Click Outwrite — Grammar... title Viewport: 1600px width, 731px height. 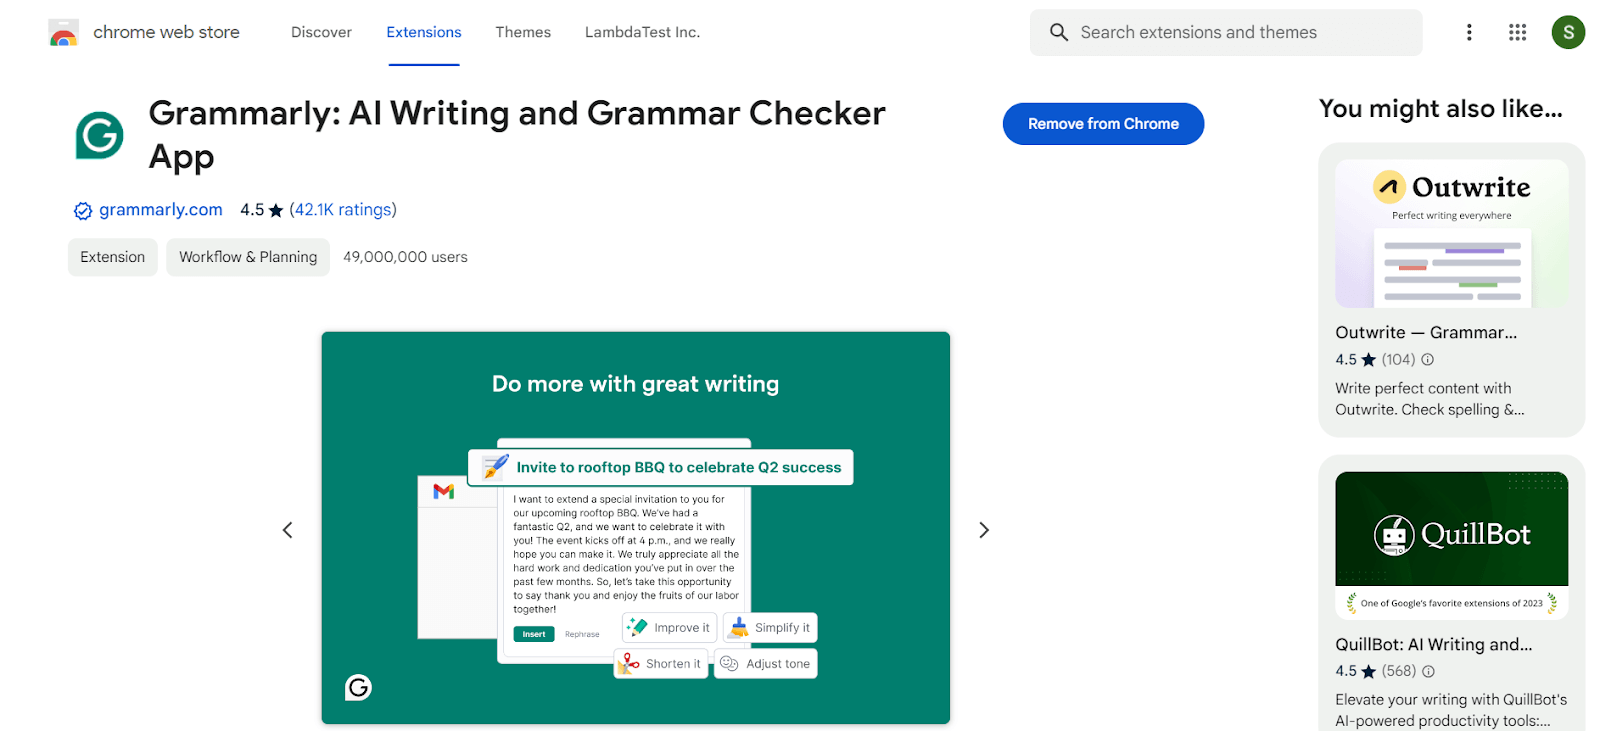click(1426, 332)
